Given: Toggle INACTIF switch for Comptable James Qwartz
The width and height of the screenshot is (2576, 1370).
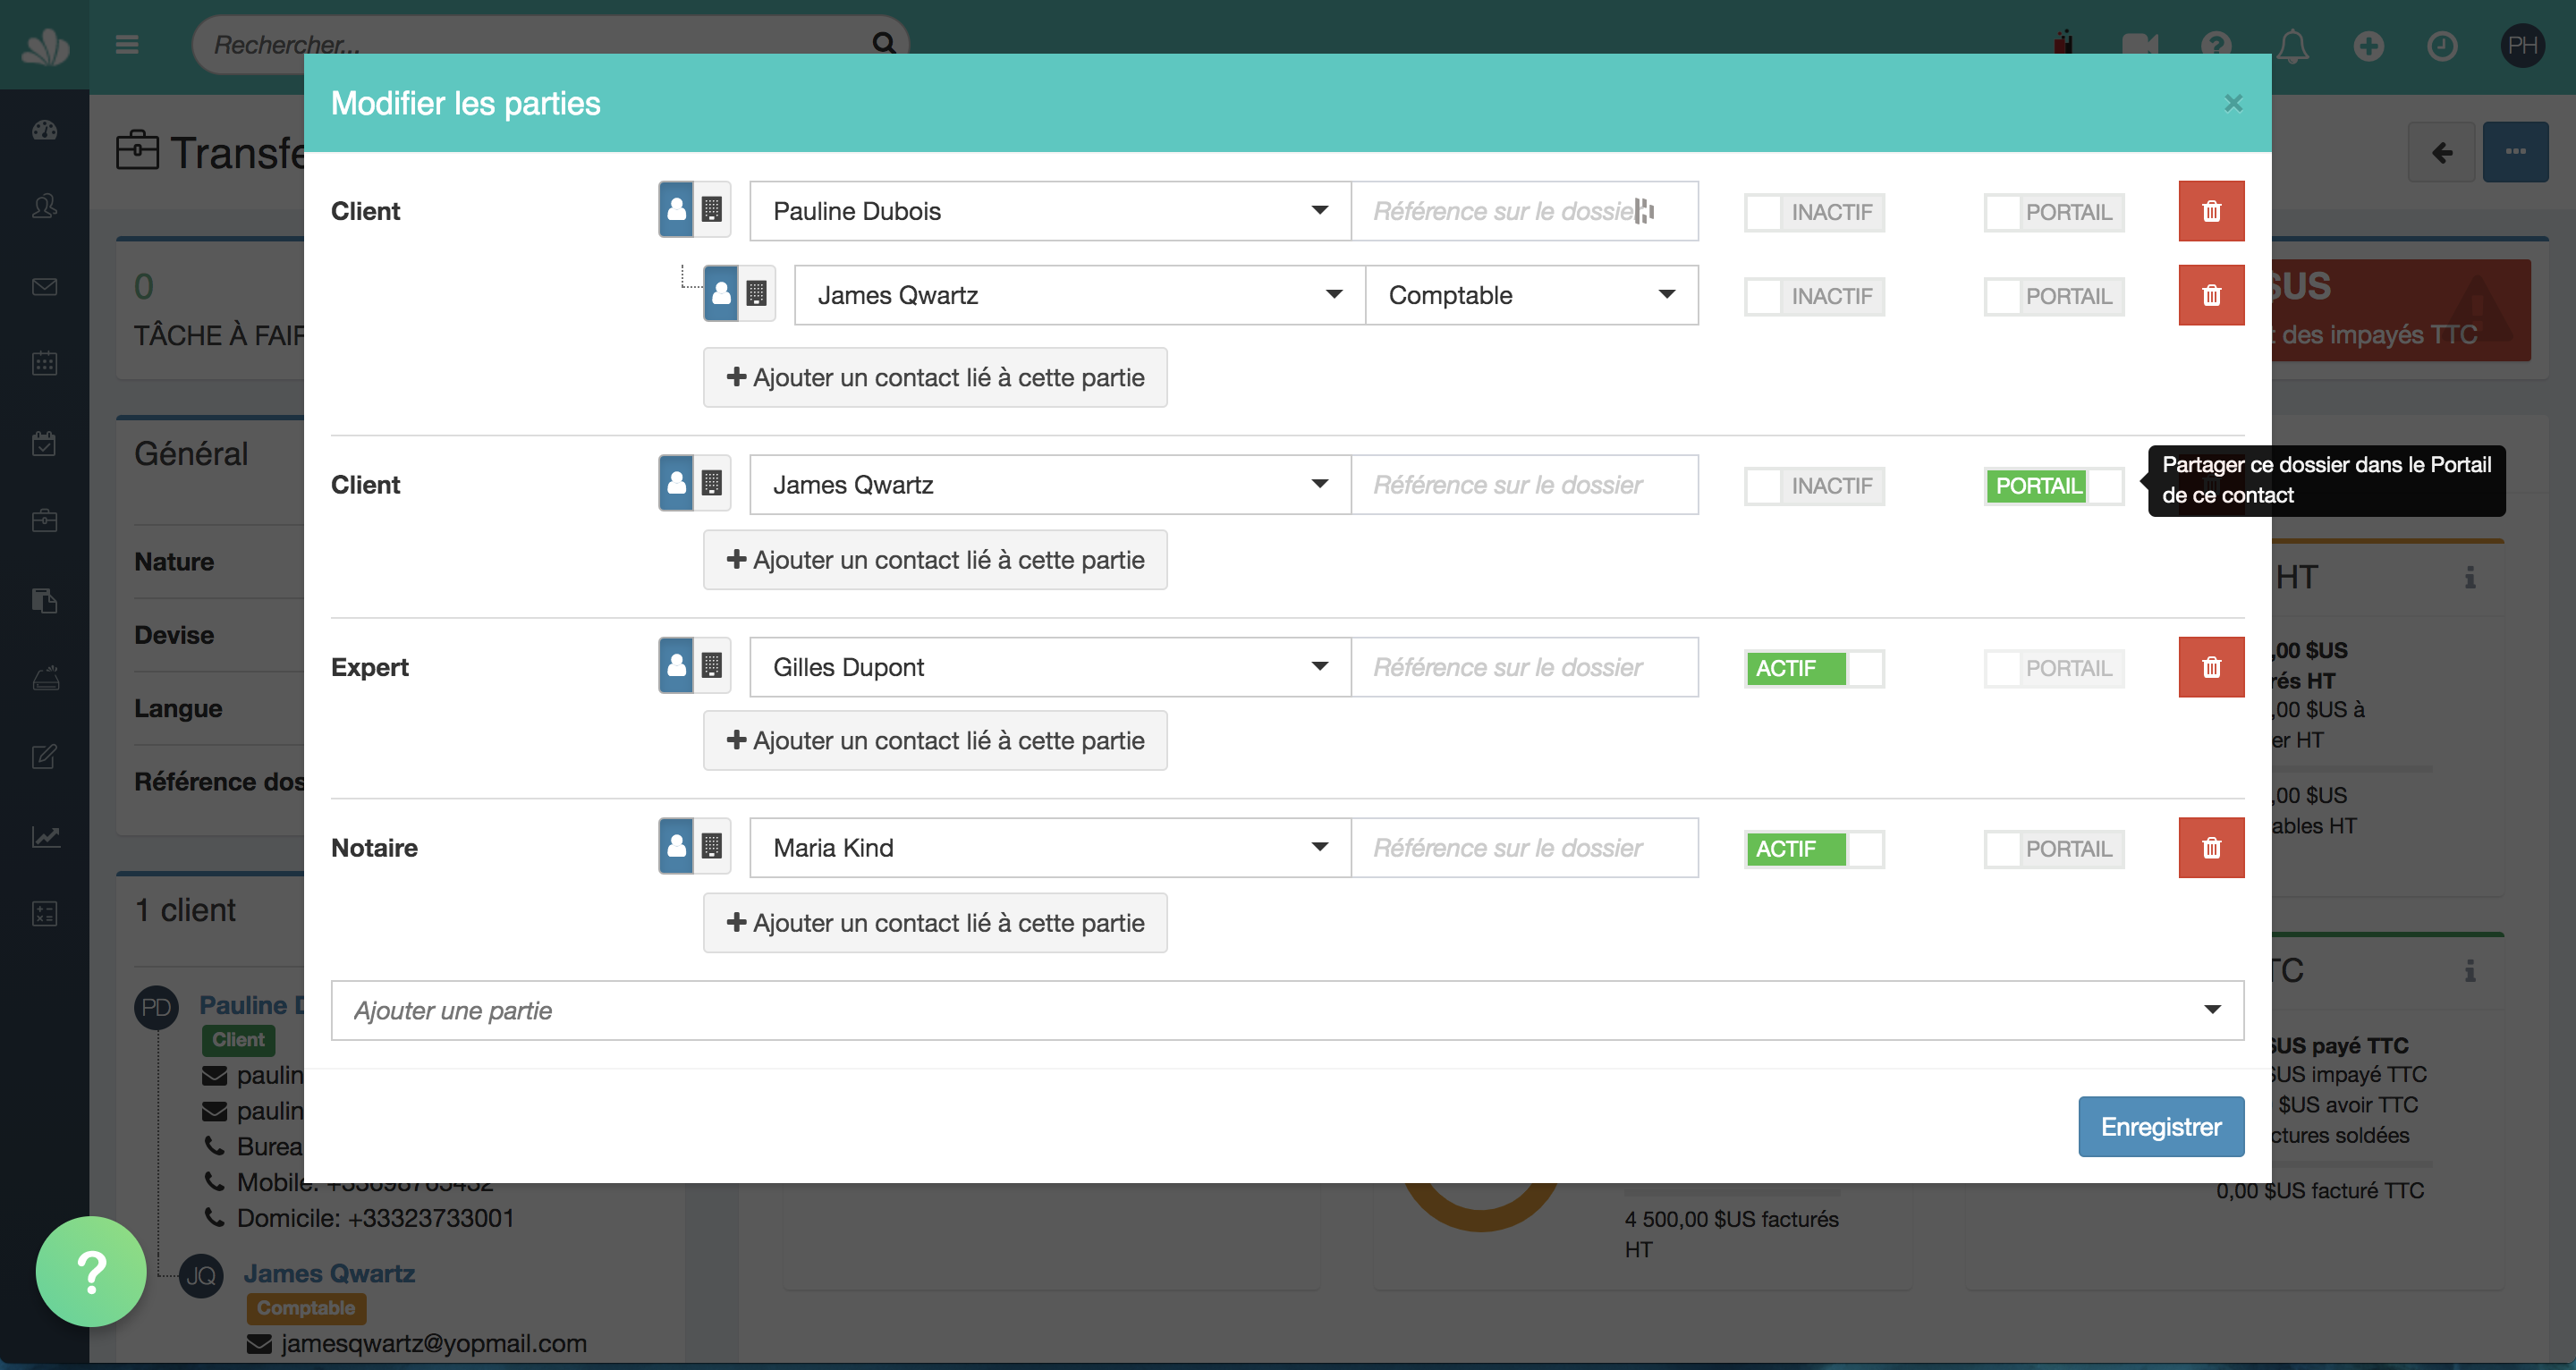Looking at the screenshot, I should coord(1814,296).
